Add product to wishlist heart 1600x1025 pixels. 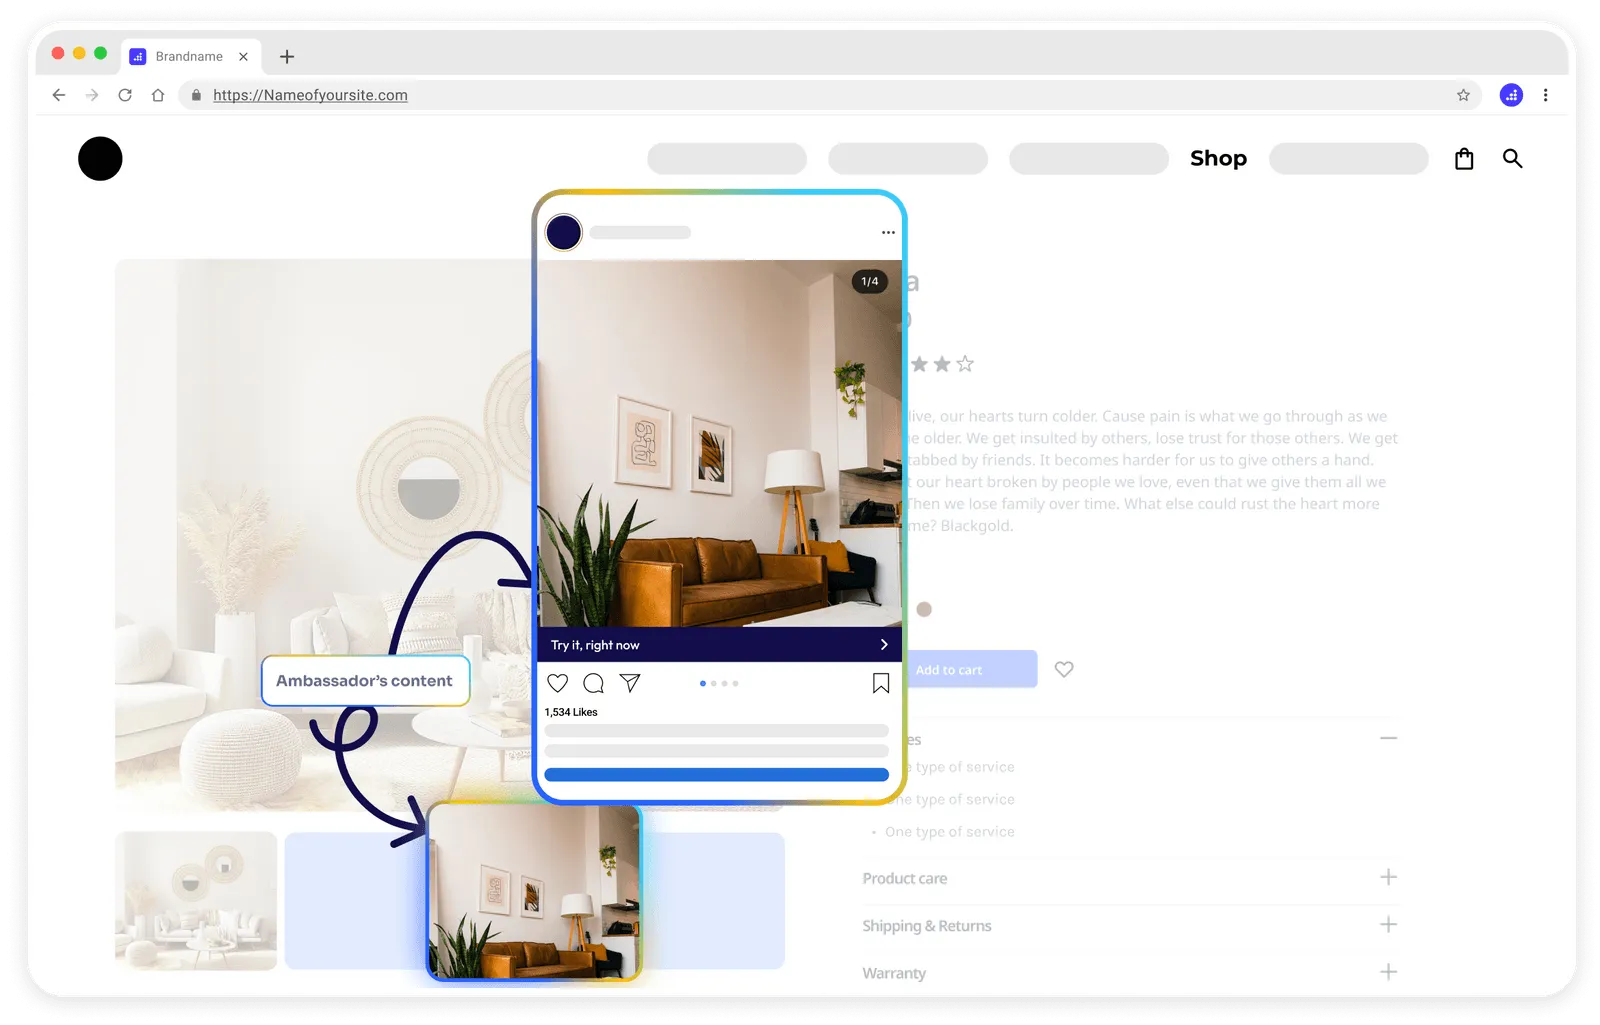(x=1064, y=669)
